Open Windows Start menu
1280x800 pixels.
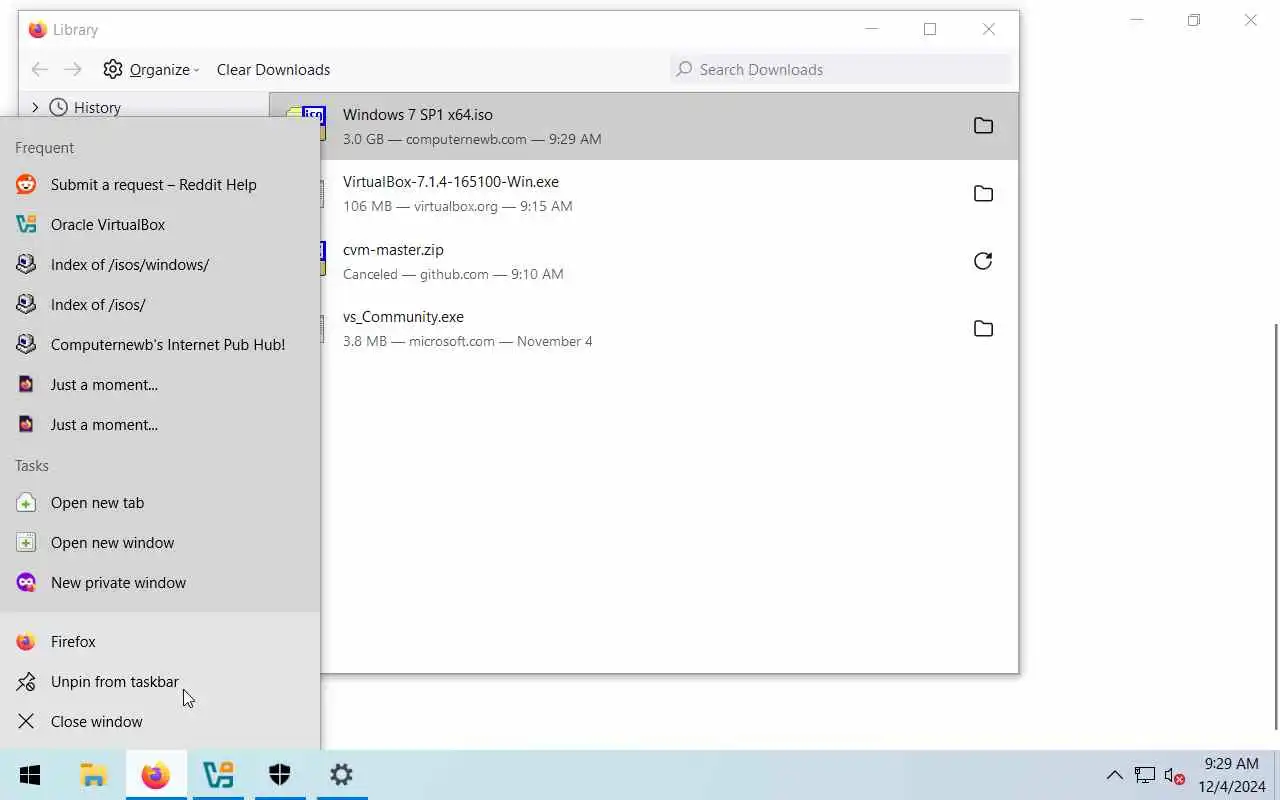(x=30, y=775)
